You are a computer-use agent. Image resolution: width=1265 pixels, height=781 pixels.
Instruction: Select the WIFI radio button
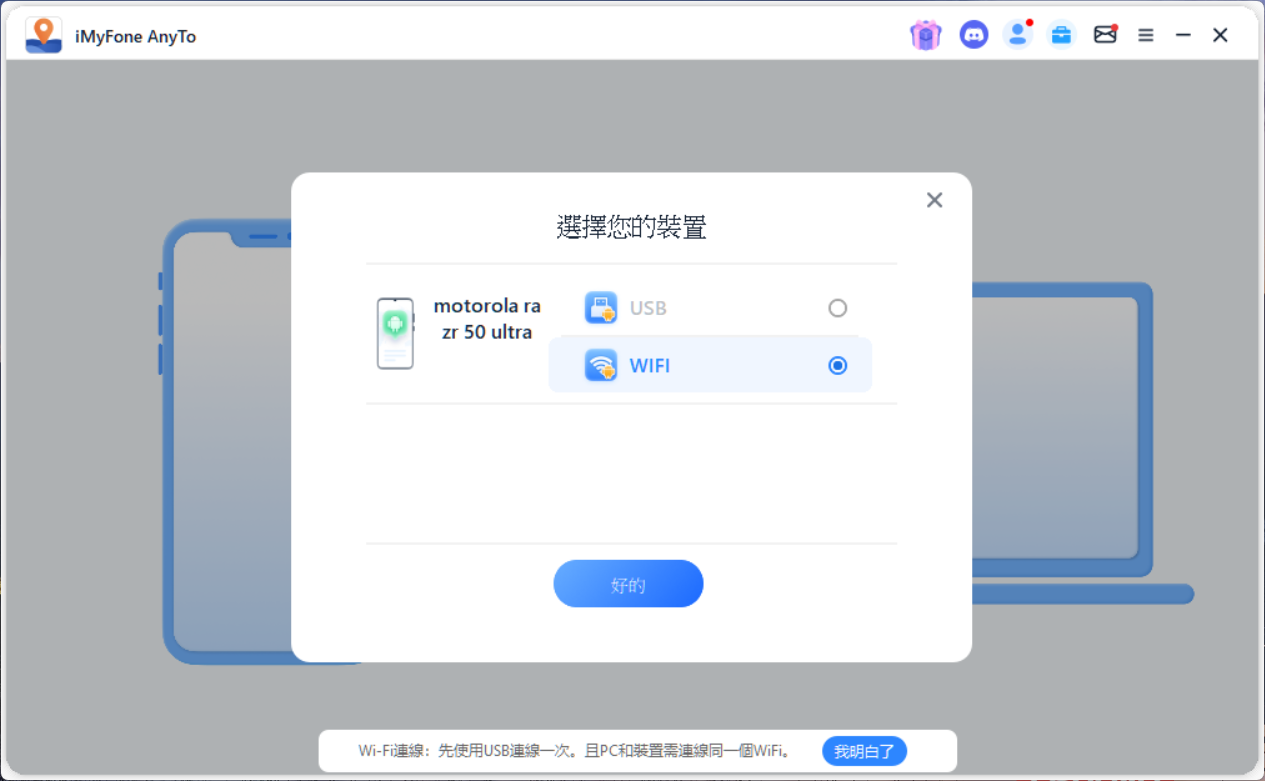(838, 366)
